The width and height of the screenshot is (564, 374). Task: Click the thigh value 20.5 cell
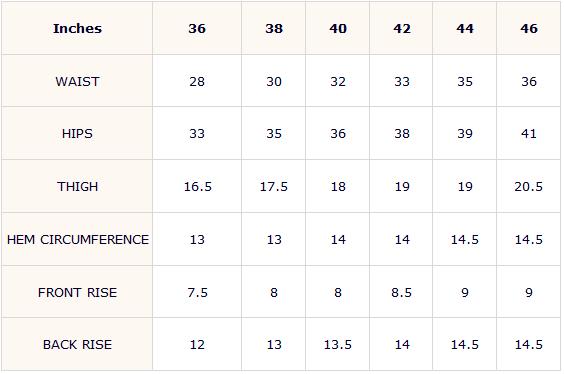click(528, 186)
